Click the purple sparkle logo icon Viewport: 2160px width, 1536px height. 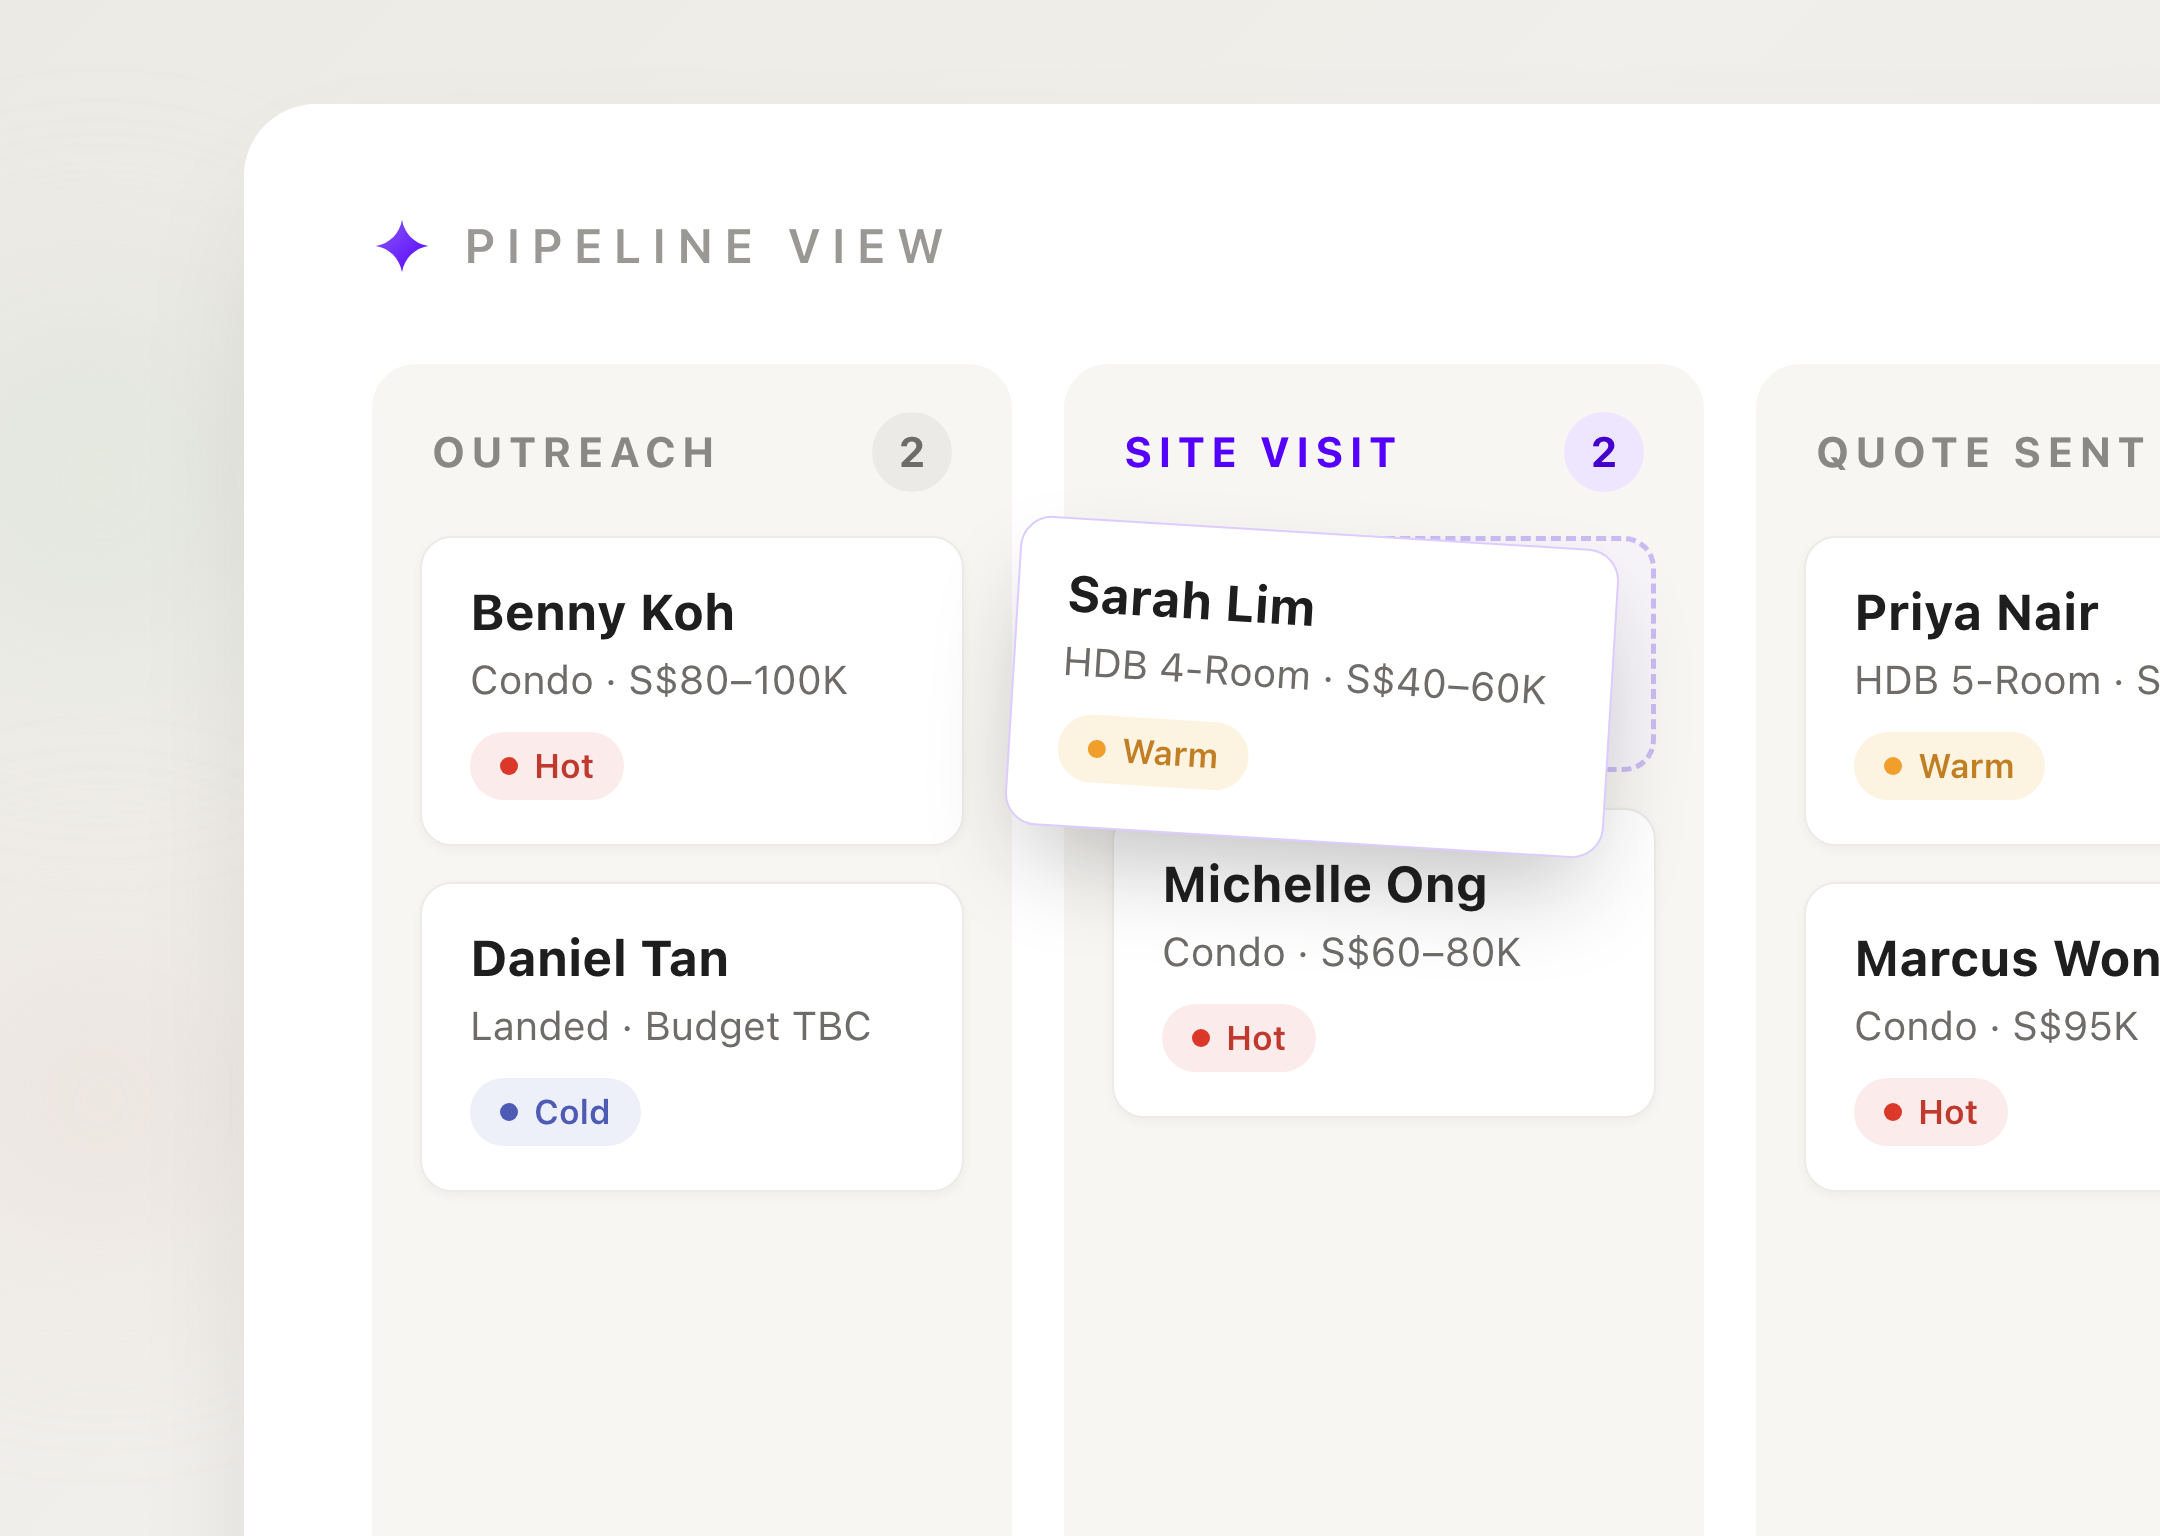(x=402, y=246)
